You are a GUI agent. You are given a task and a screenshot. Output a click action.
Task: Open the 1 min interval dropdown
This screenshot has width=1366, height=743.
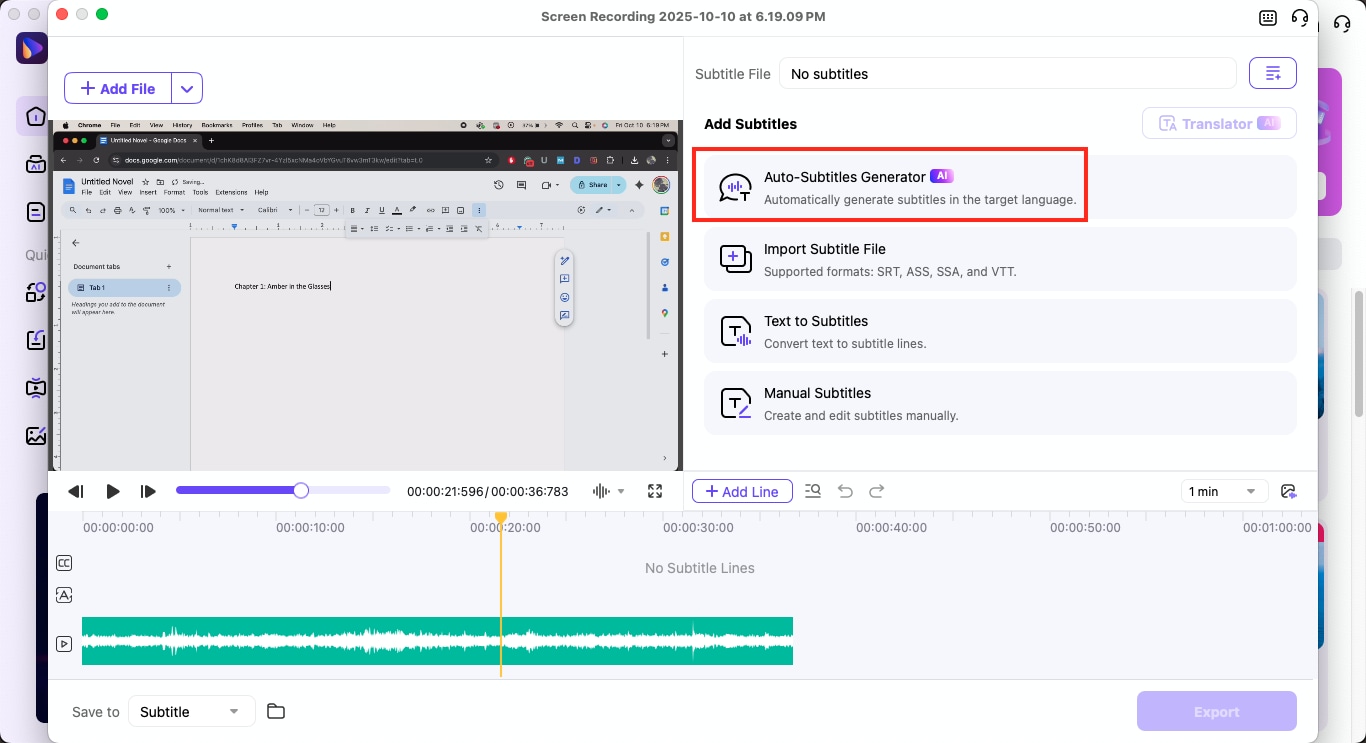(x=1224, y=491)
